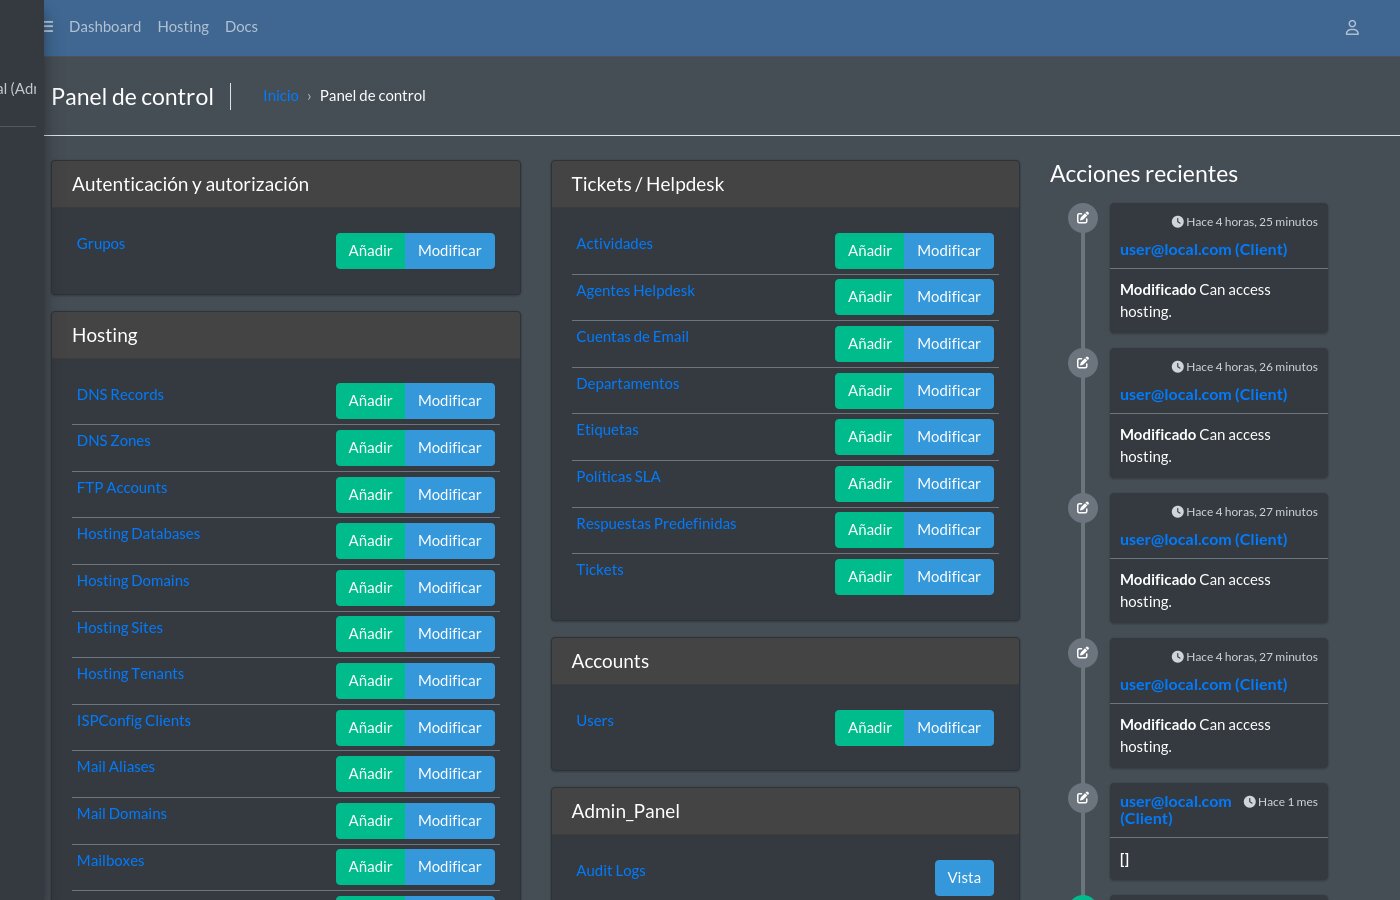1400x900 pixels.
Task: Toggle the hamburger sidebar menu icon
Action: (48, 27)
